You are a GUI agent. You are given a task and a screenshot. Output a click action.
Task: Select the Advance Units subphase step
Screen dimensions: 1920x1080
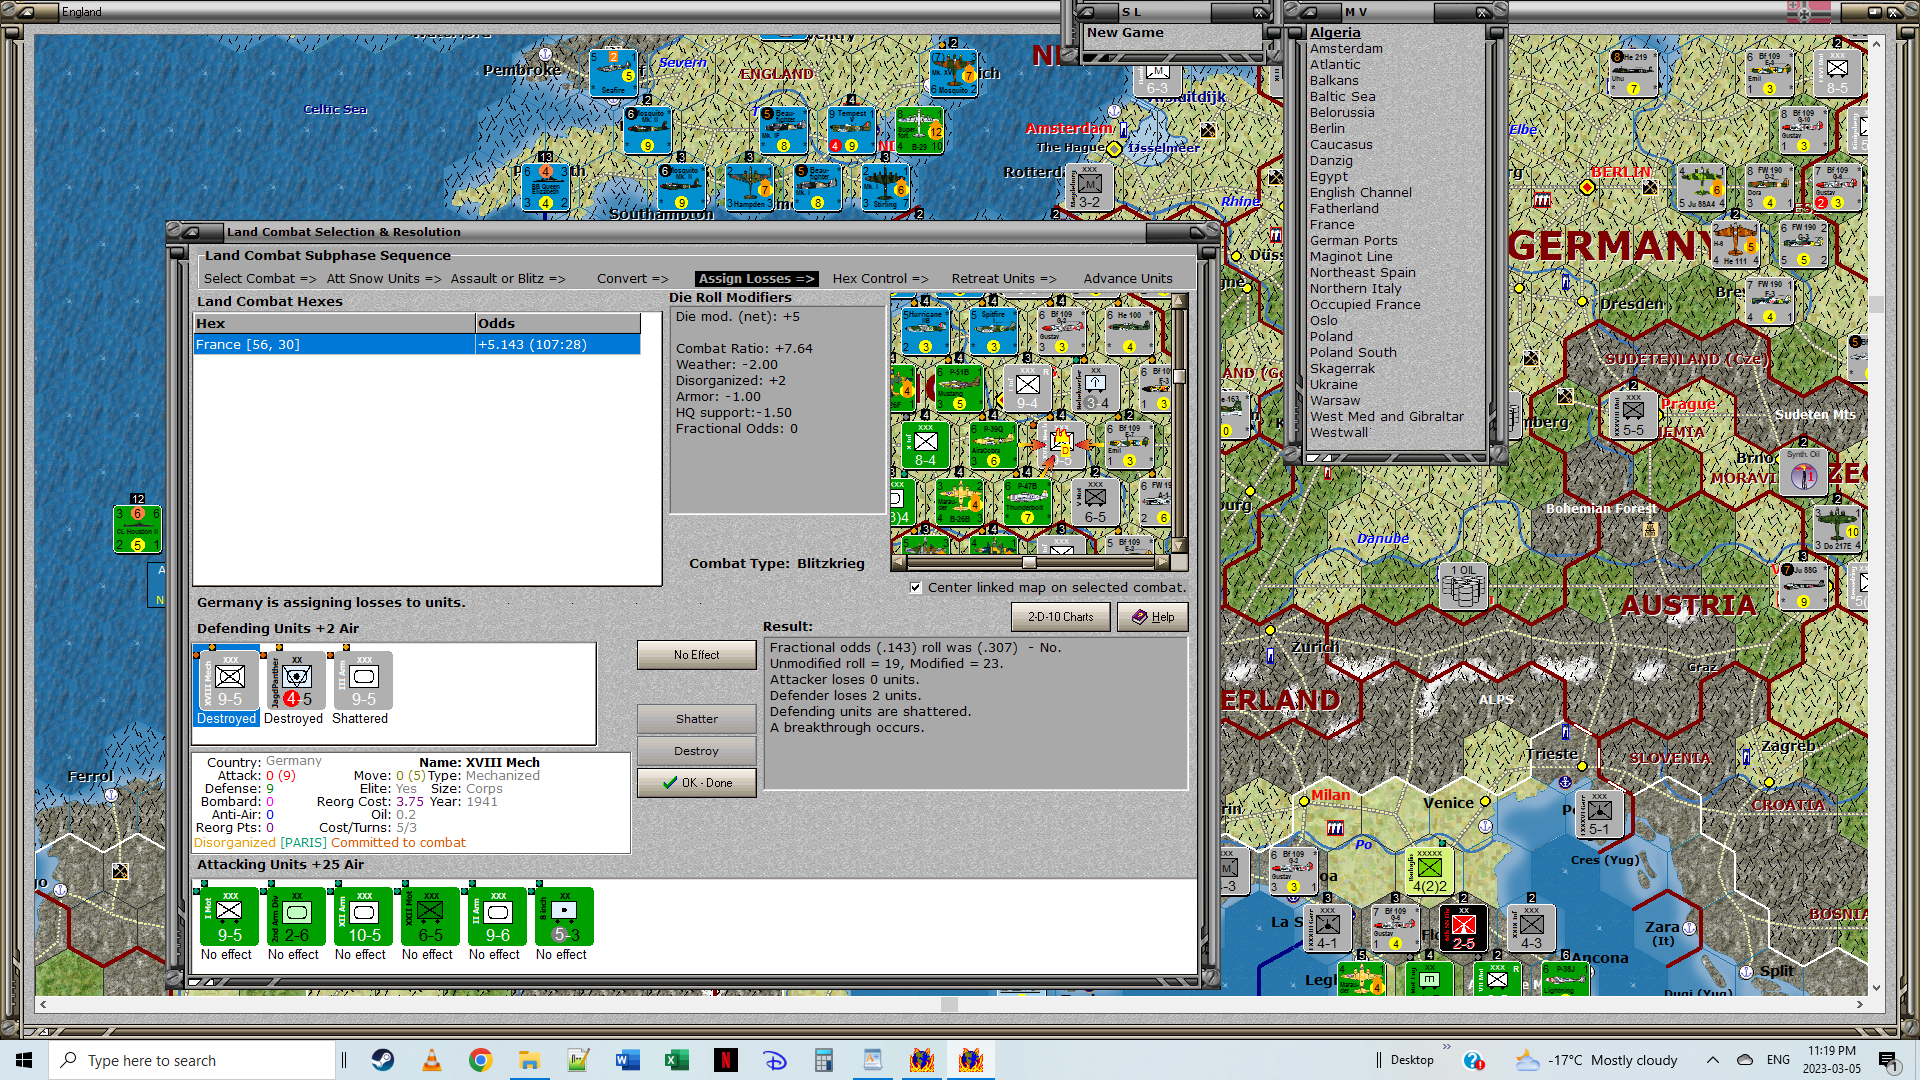tap(1128, 279)
